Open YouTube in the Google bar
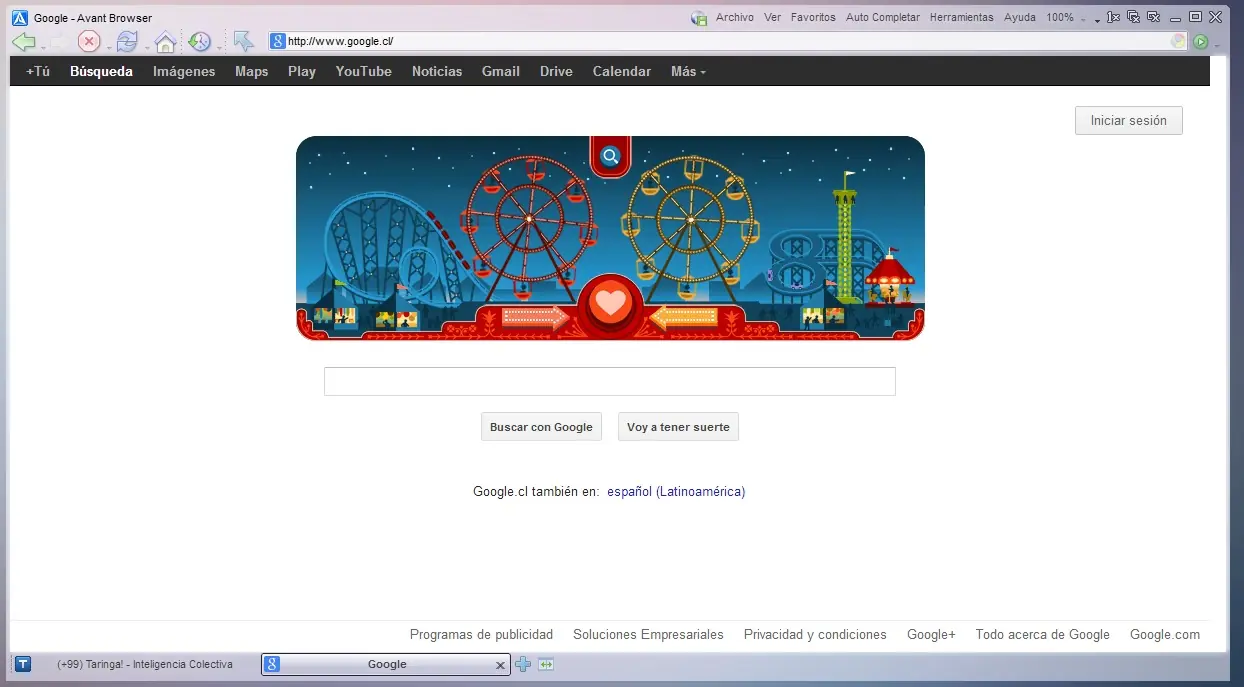1244x687 pixels. (x=364, y=71)
